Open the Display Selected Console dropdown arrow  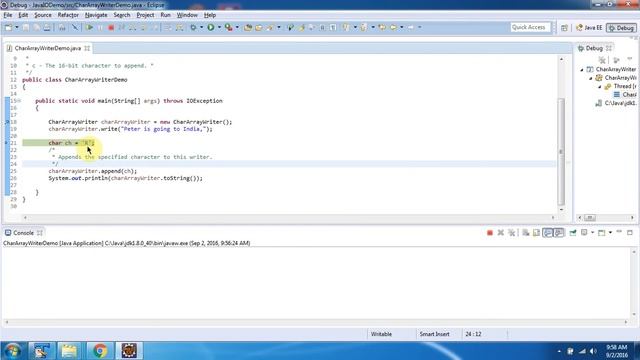[593, 233]
